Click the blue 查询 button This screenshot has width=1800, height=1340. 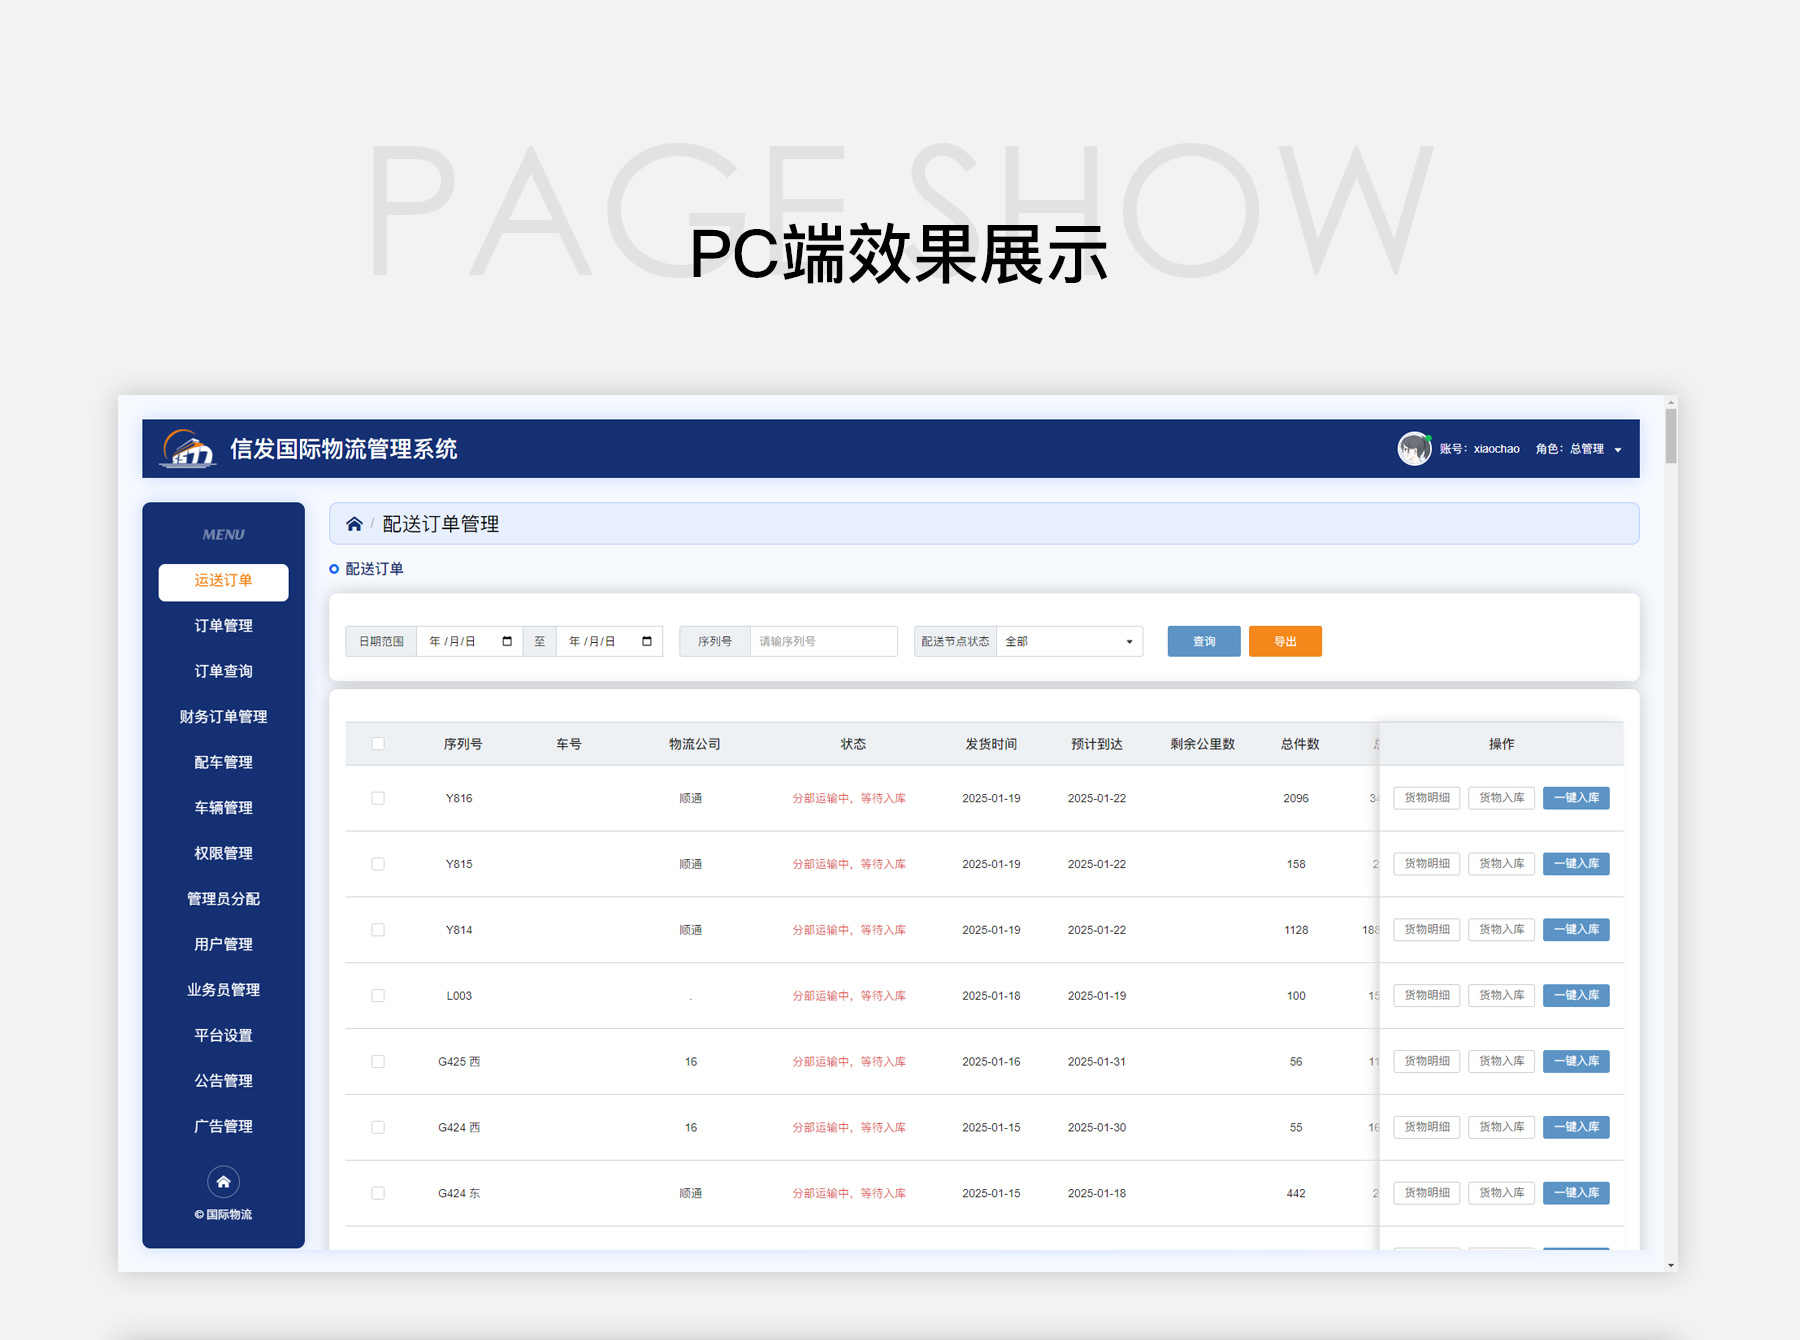tap(1203, 642)
